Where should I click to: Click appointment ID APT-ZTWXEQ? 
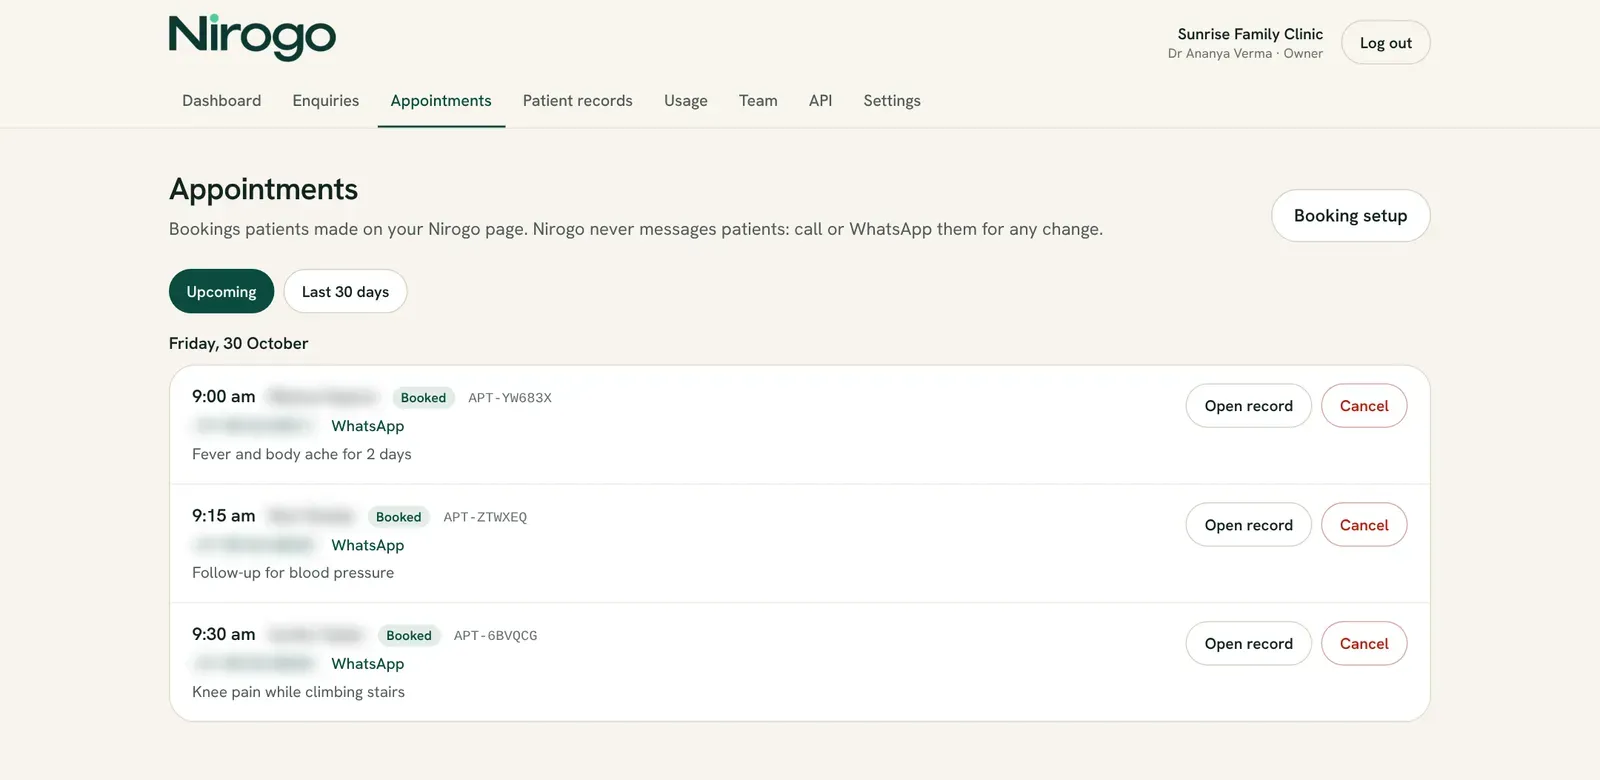tap(485, 517)
